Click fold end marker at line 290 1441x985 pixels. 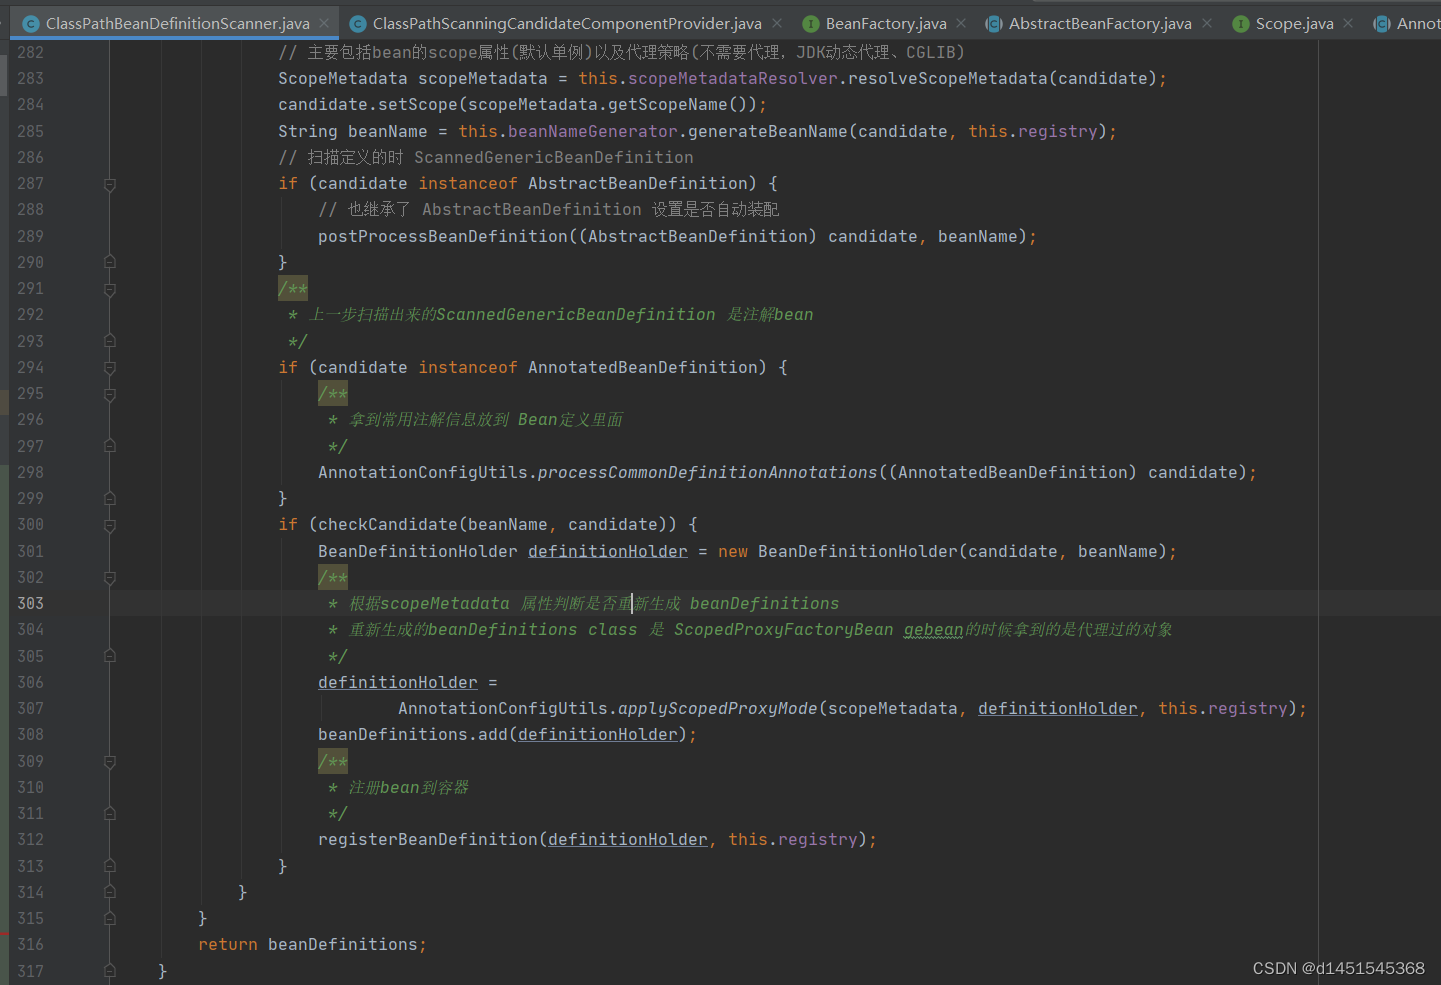(110, 262)
